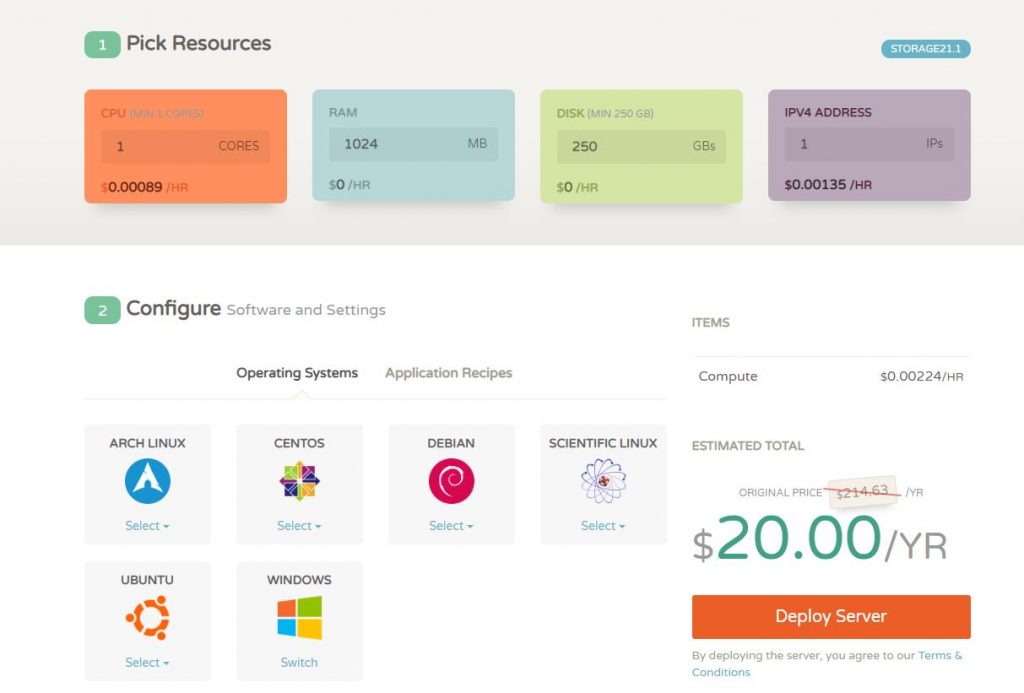Click the STORAGE21.1 promo badge
The image size is (1024, 693).
point(925,49)
